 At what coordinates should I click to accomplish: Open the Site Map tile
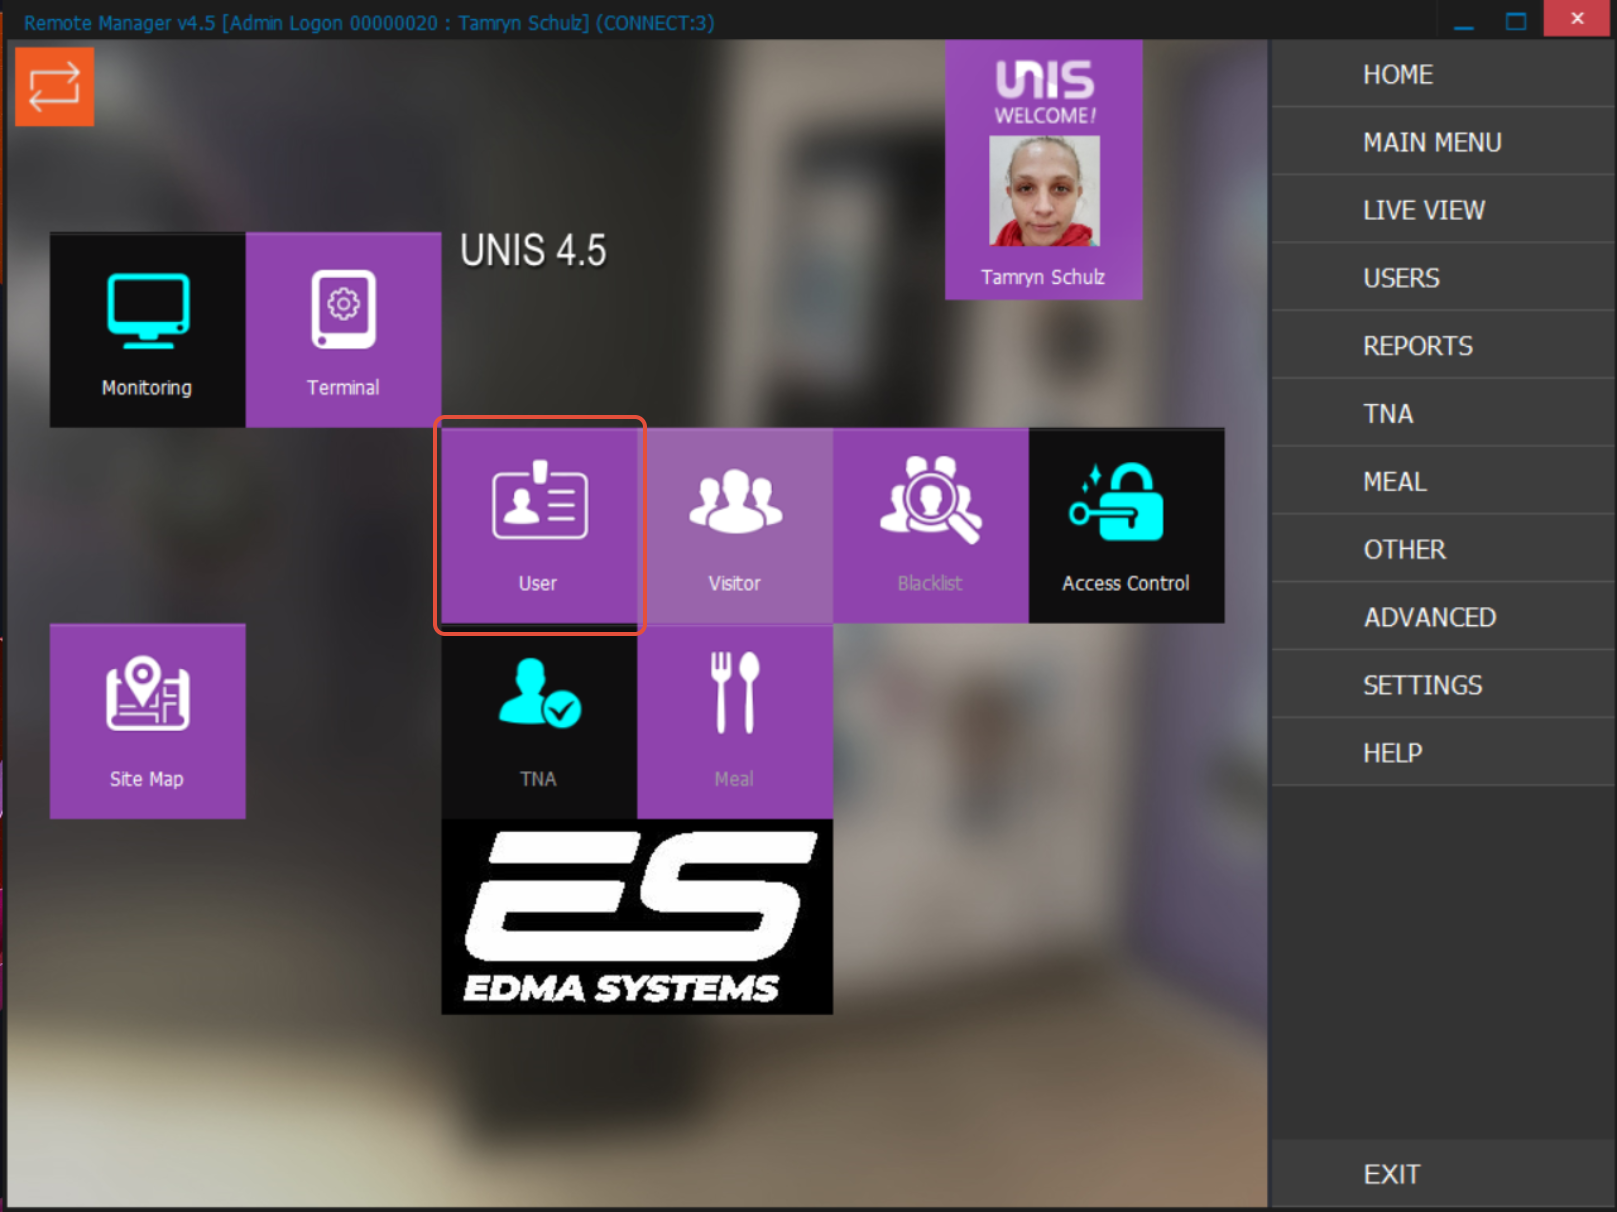point(147,722)
